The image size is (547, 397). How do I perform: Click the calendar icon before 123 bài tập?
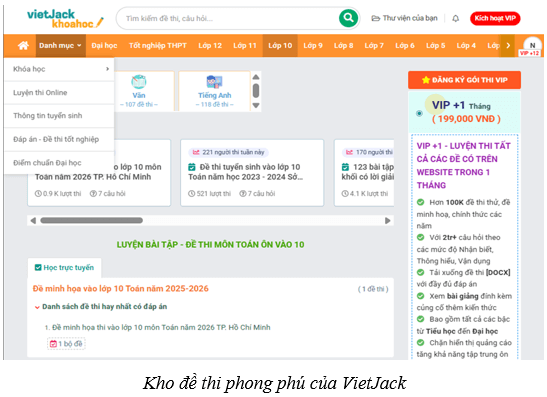tap(345, 167)
